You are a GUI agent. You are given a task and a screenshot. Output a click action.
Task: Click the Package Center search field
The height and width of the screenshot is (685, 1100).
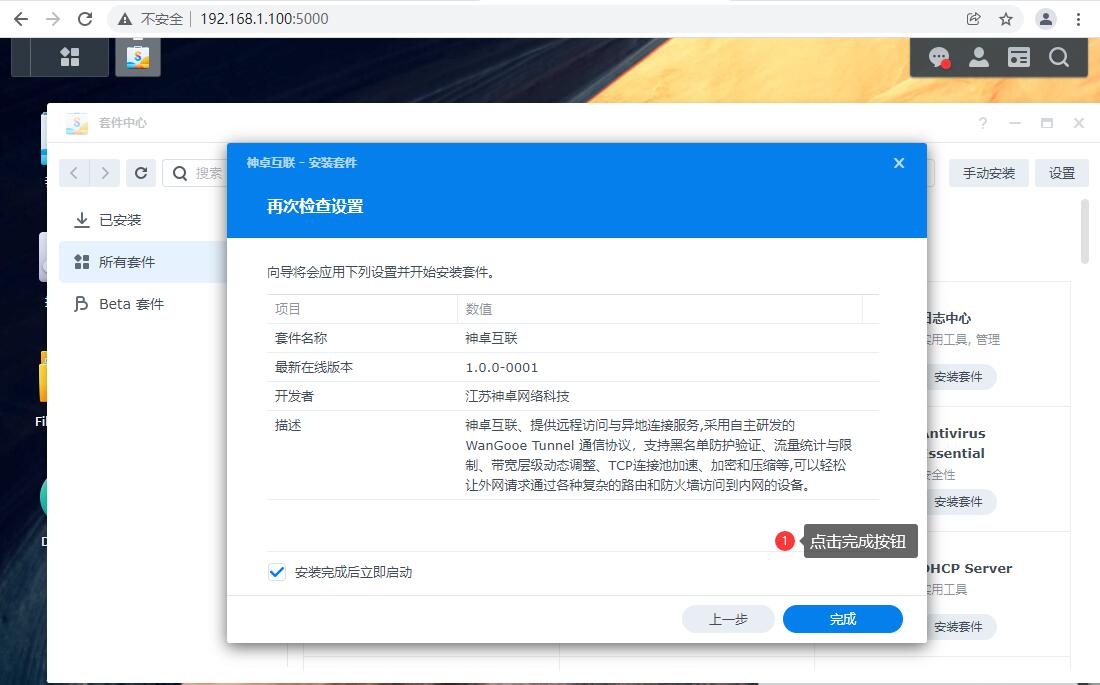pos(195,173)
